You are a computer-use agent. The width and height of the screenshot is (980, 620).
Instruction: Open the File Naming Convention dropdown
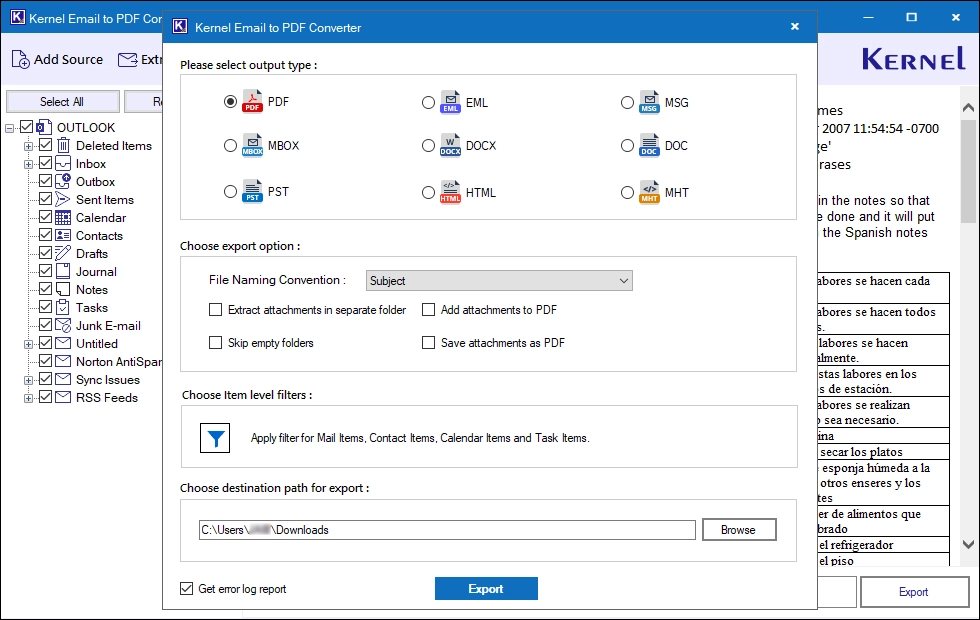499,281
